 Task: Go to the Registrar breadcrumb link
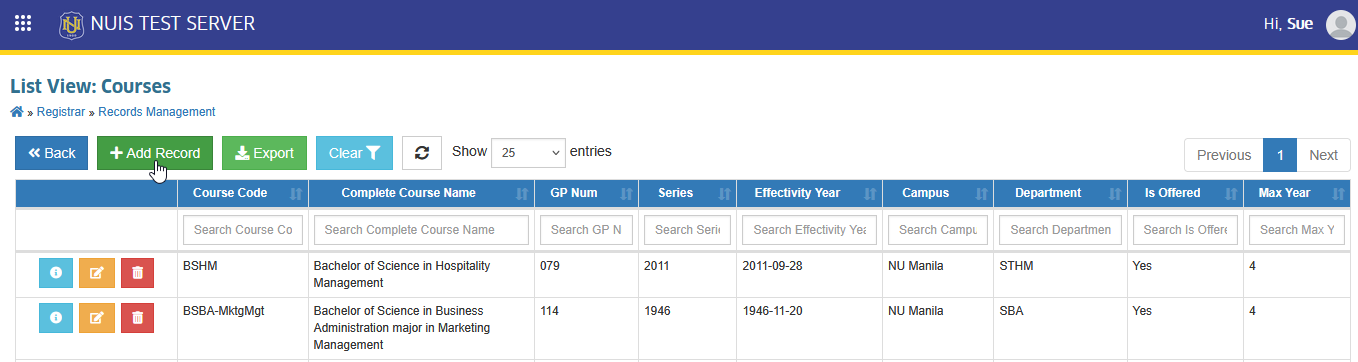coord(60,112)
